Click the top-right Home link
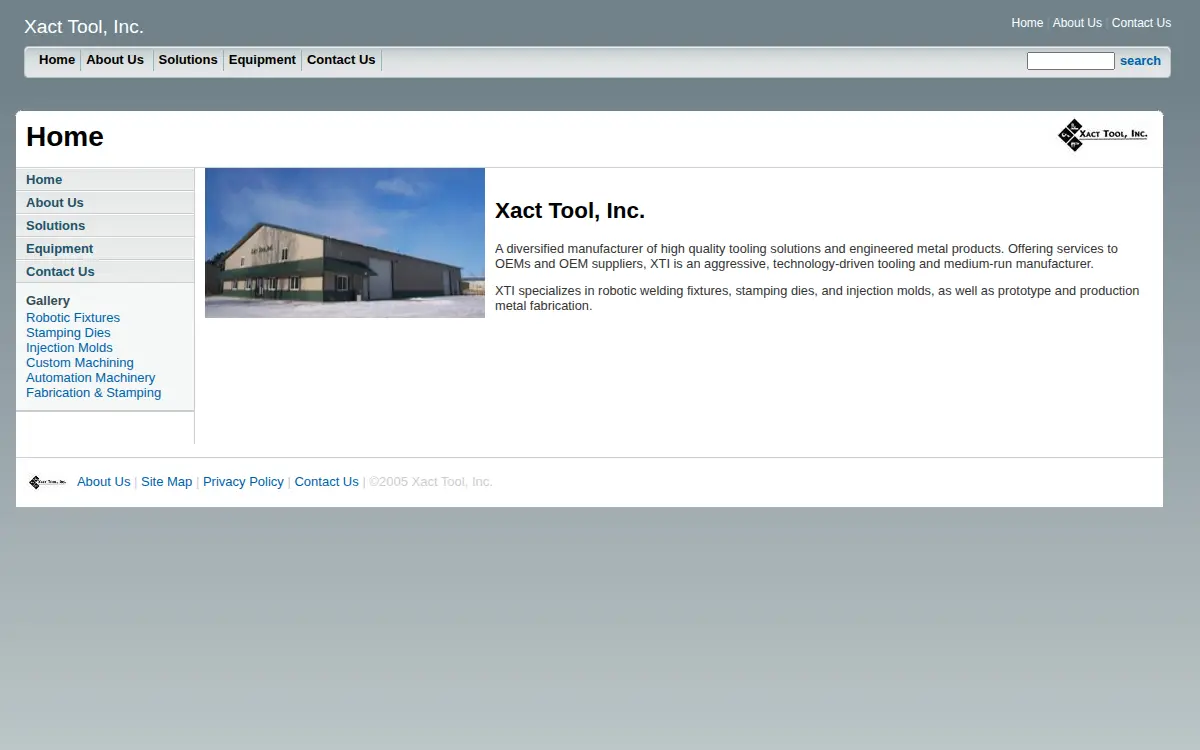Screen dimensions: 1200x750 [1027, 23]
